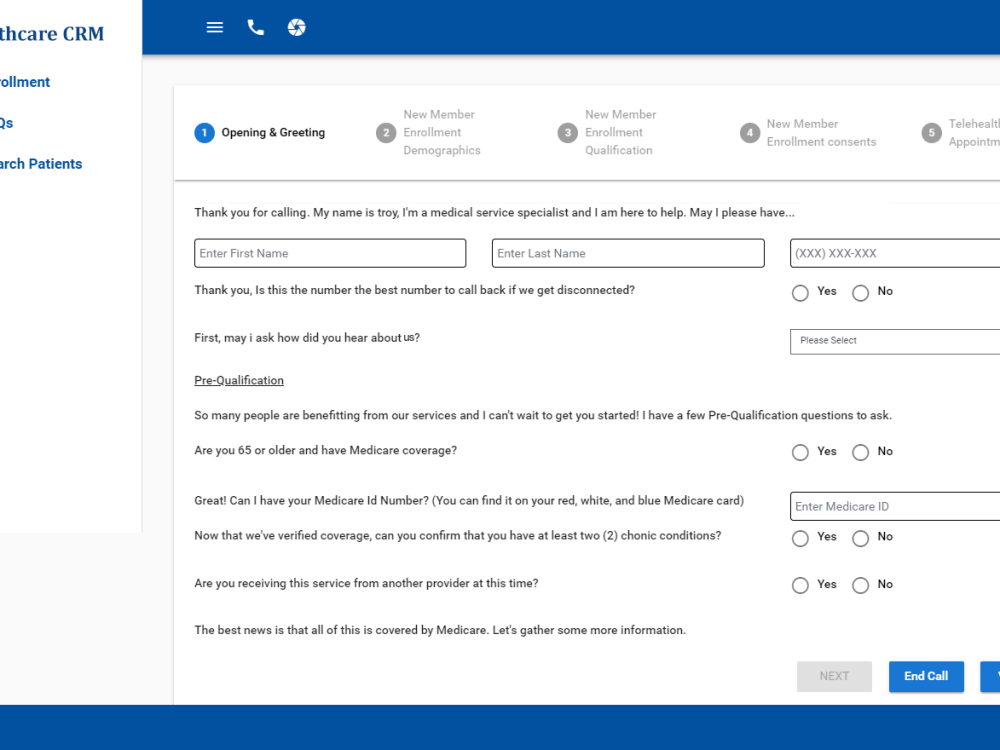Click step 4 circle icon

(x=750, y=133)
